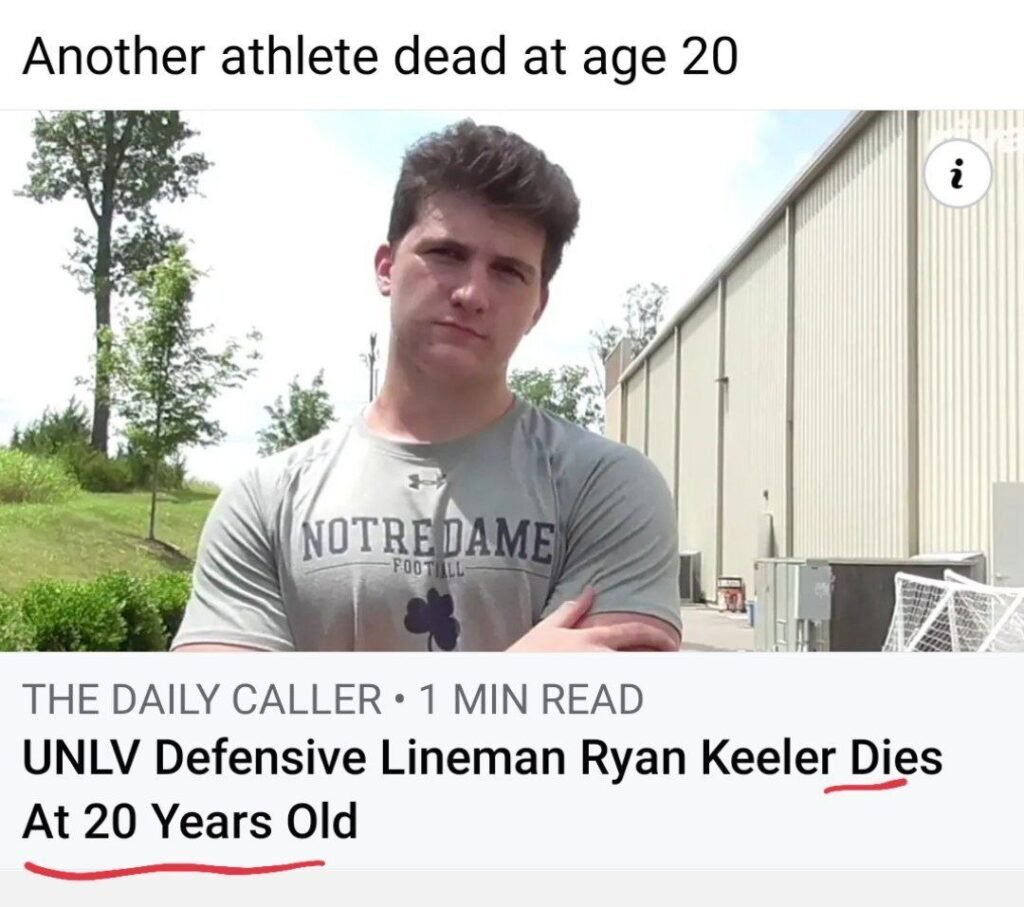Click the tall tree in the photo
Image resolution: width=1024 pixels, height=907 pixels.
click(104, 281)
